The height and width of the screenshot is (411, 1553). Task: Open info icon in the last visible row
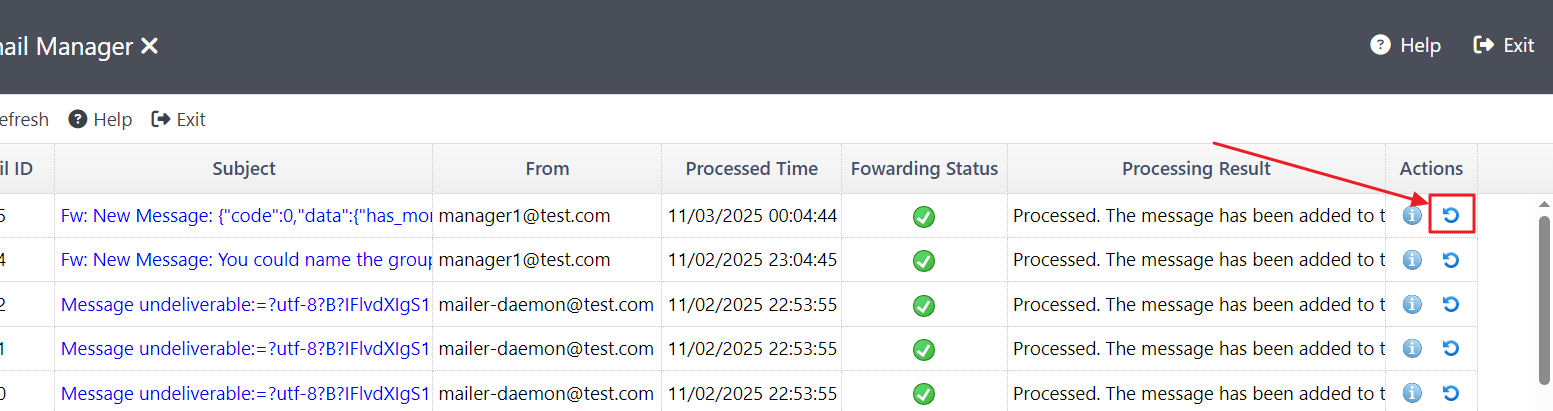tap(1412, 392)
